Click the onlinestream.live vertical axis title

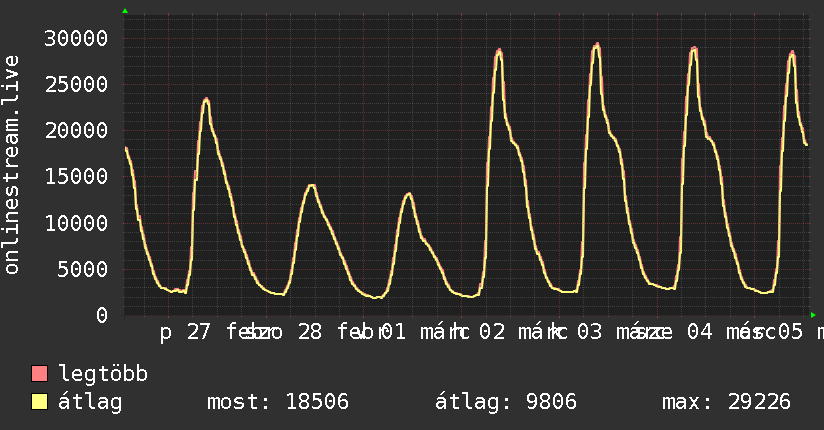coord(11,165)
